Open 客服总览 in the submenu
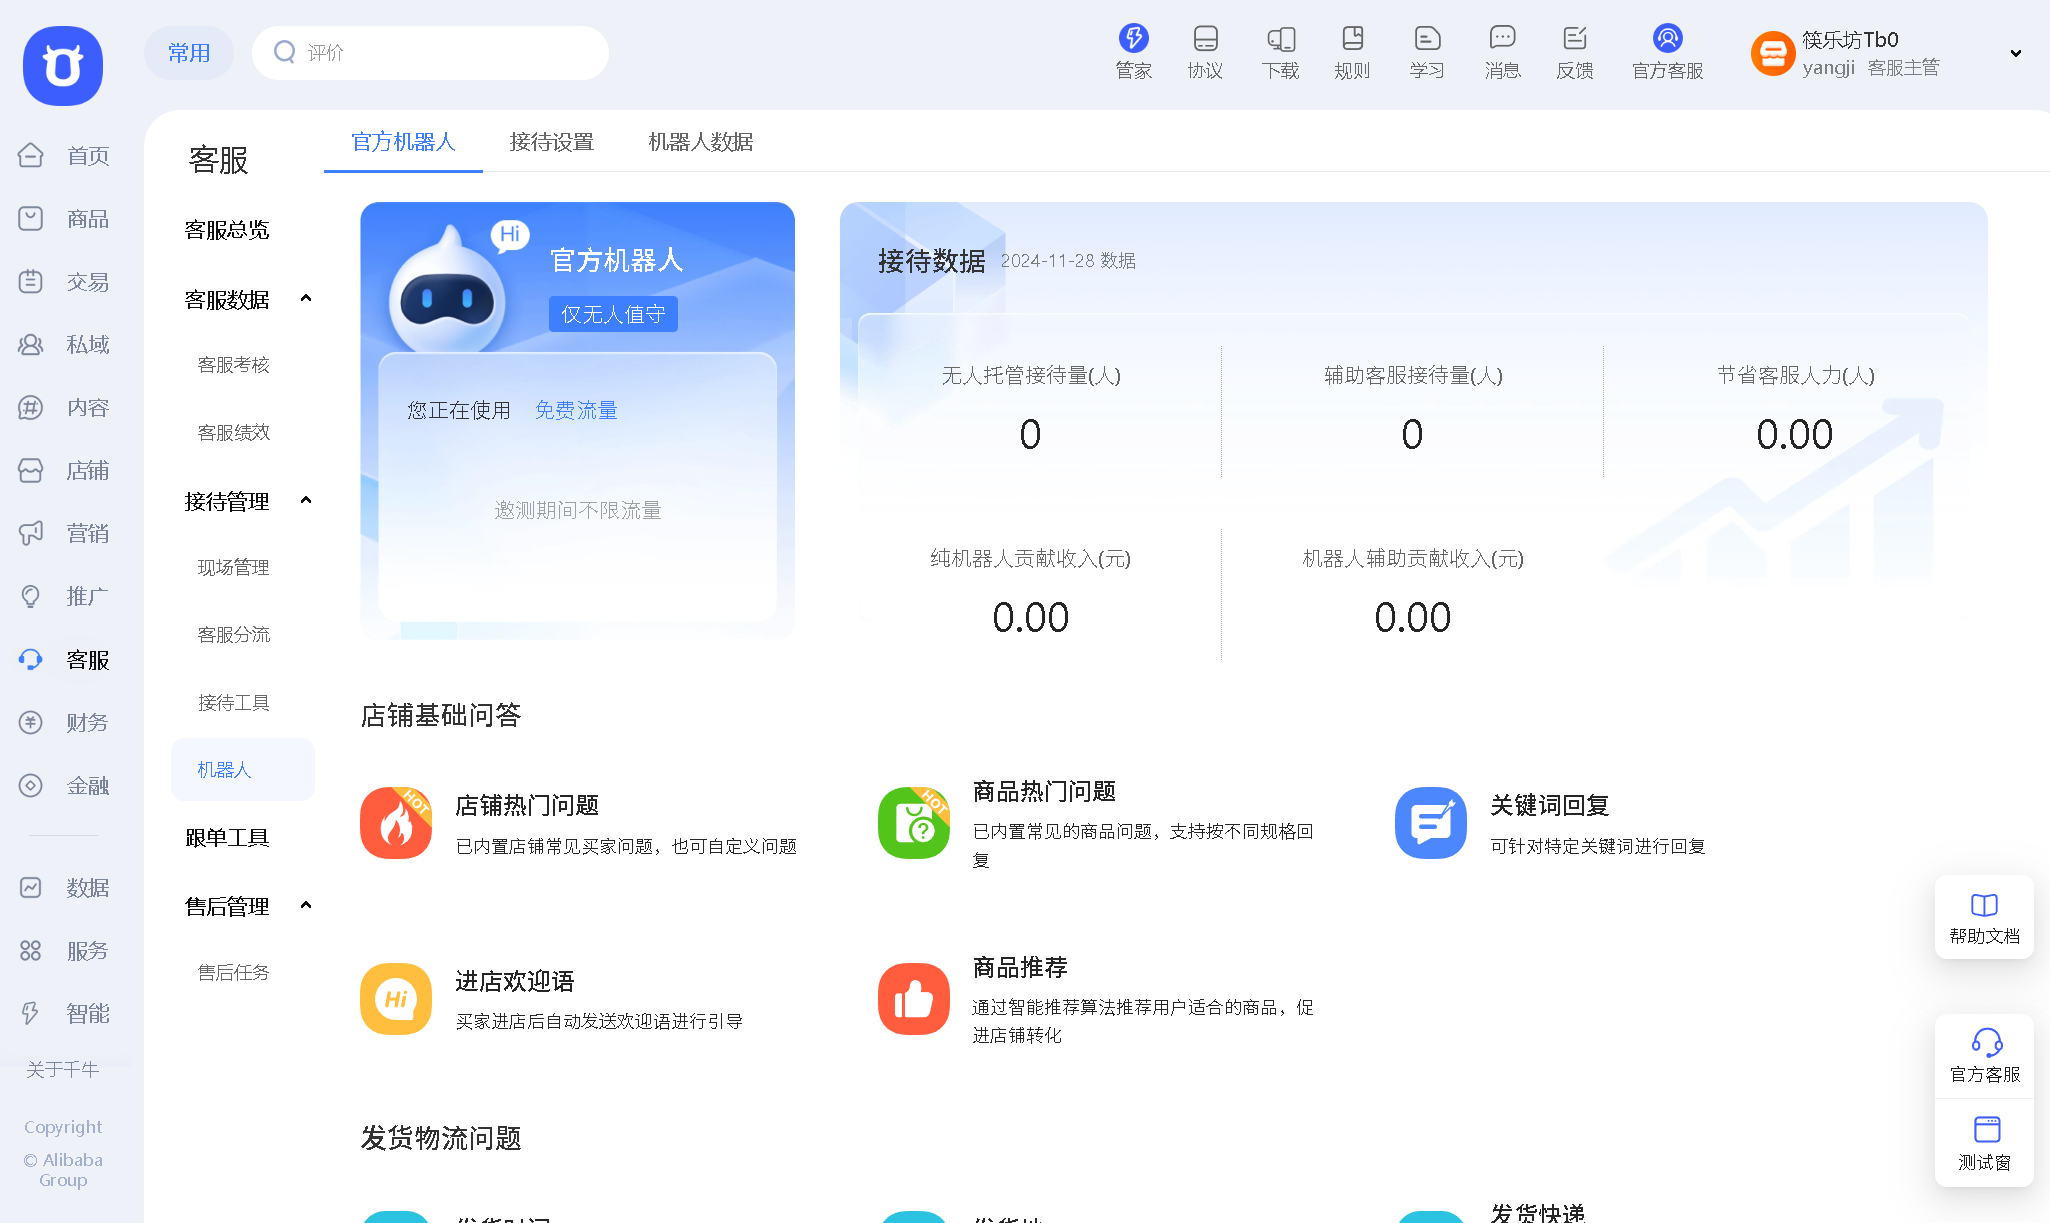 (227, 230)
